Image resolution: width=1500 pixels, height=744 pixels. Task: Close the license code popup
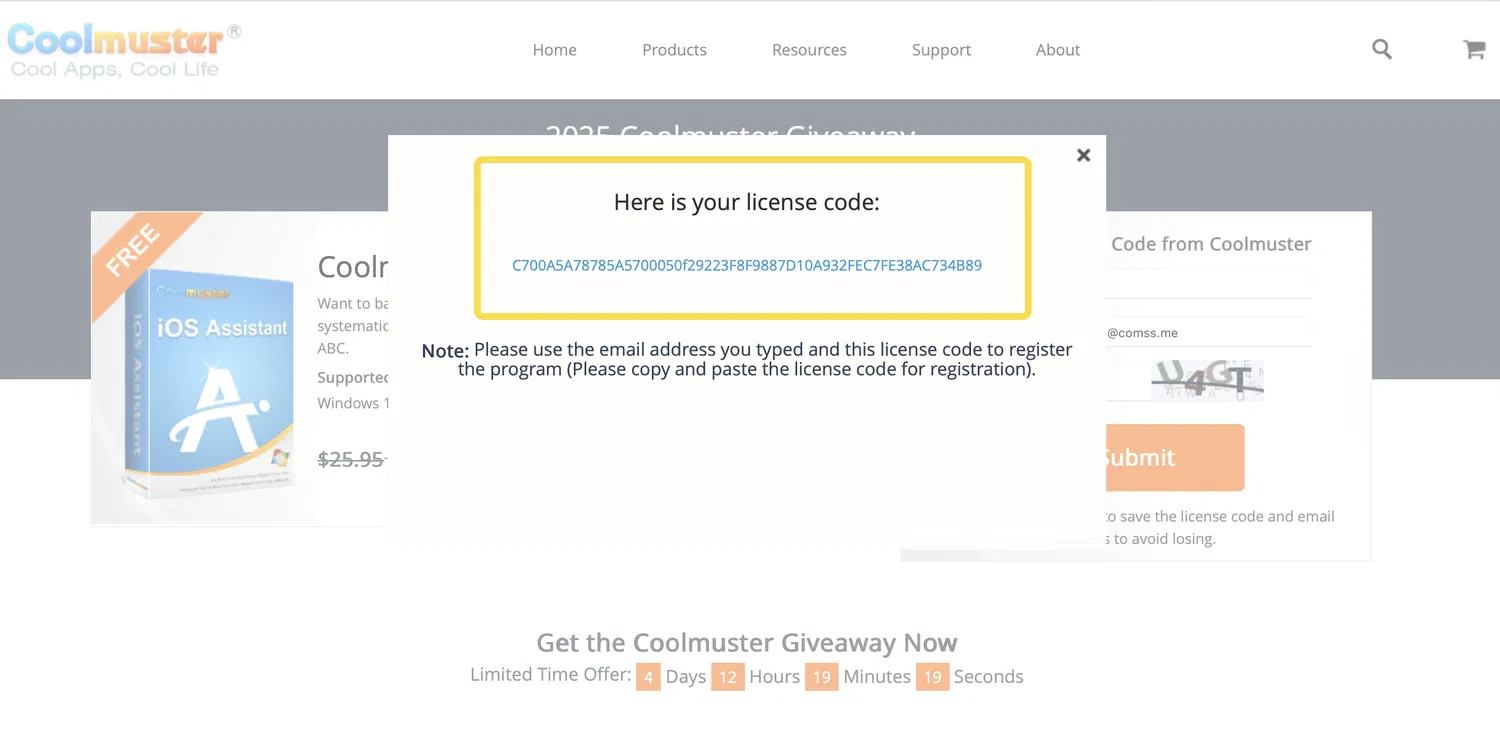[x=1083, y=155]
